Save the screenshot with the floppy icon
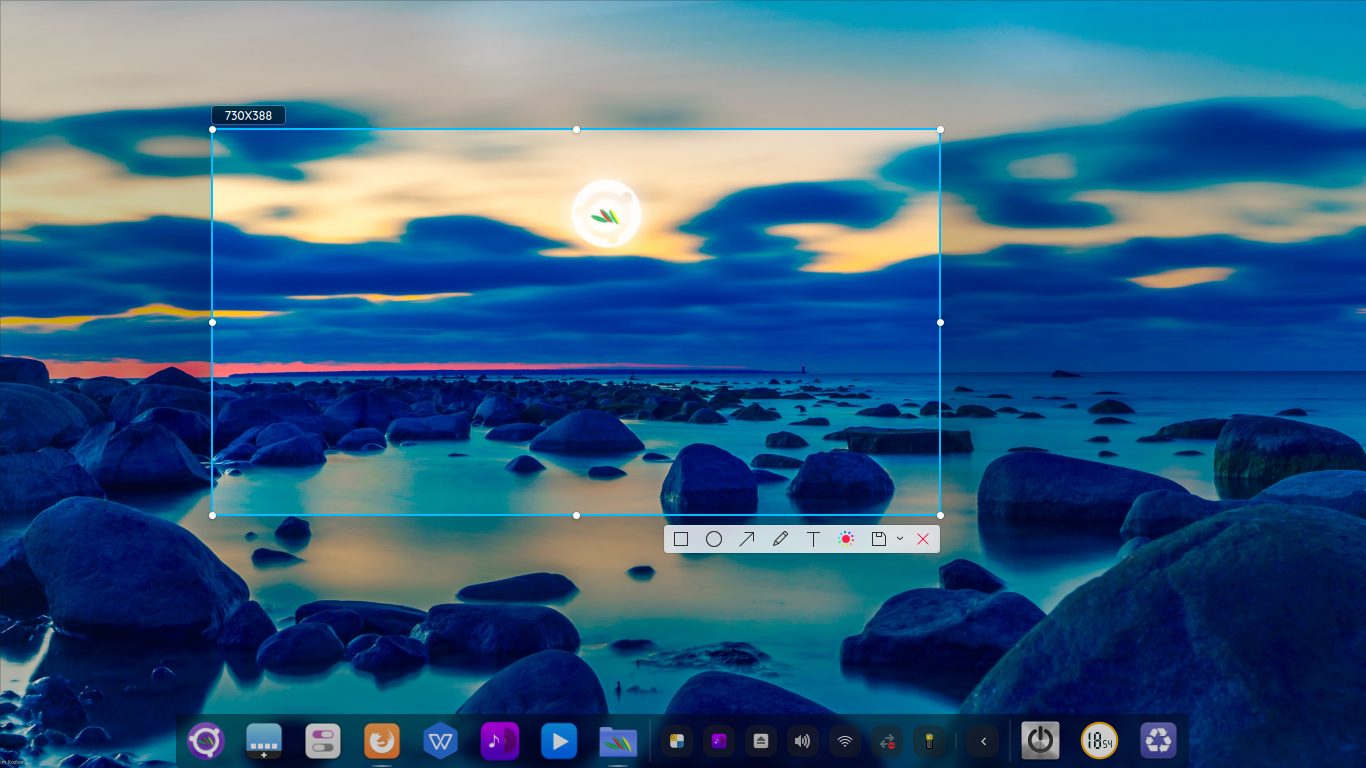 coord(879,539)
